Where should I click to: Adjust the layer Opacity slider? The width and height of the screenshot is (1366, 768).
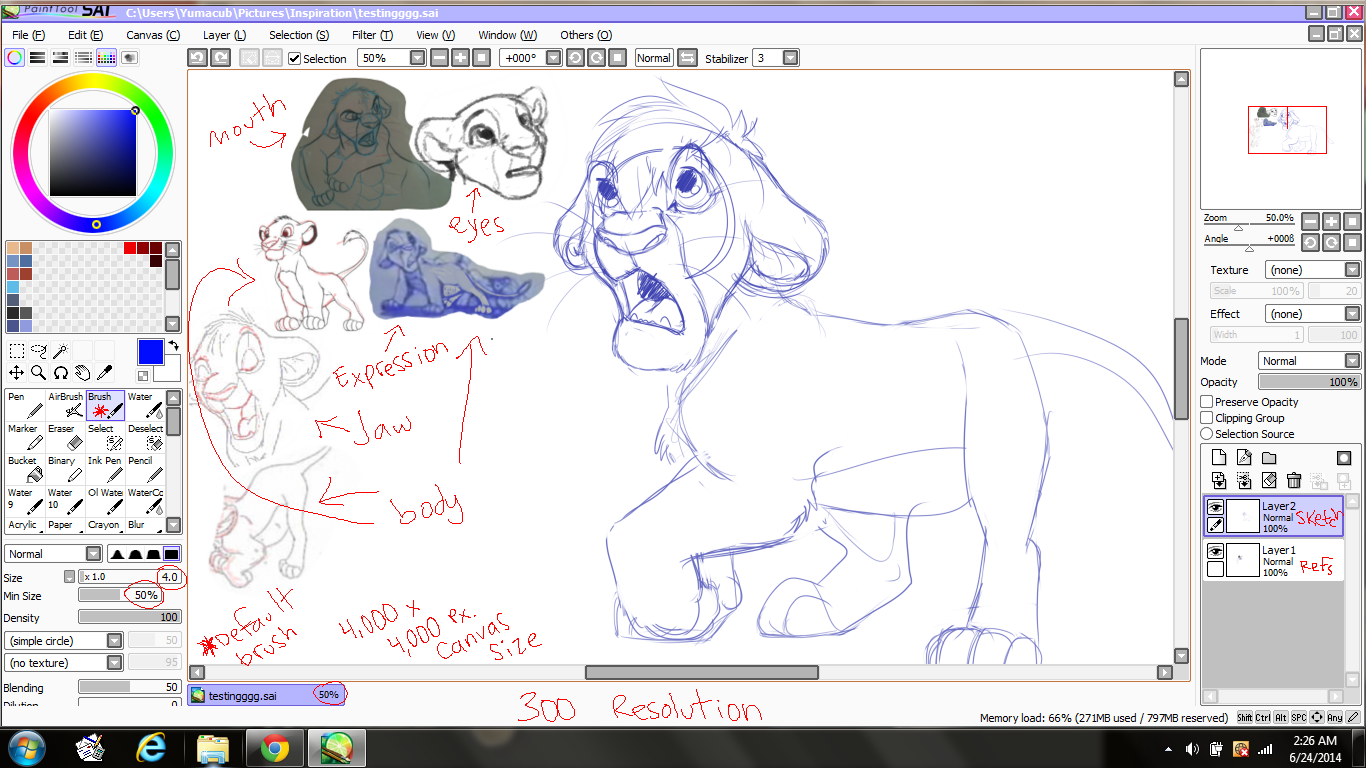(1309, 382)
